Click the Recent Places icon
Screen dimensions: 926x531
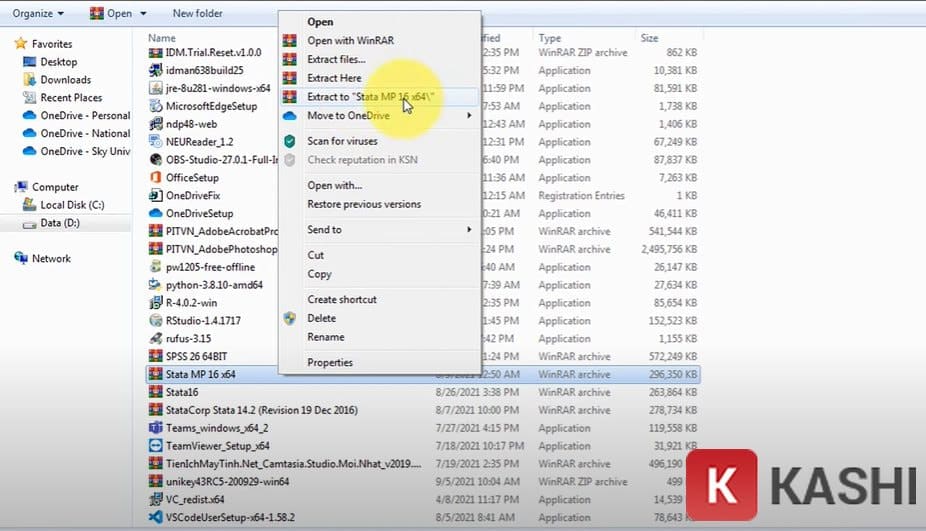(29, 97)
